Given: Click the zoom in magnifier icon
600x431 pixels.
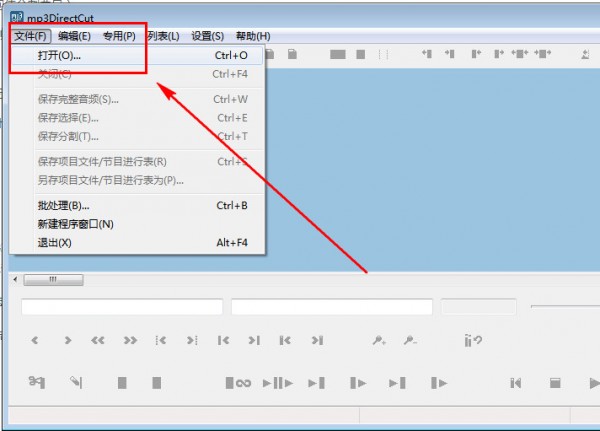Looking at the screenshot, I should 379,340.
